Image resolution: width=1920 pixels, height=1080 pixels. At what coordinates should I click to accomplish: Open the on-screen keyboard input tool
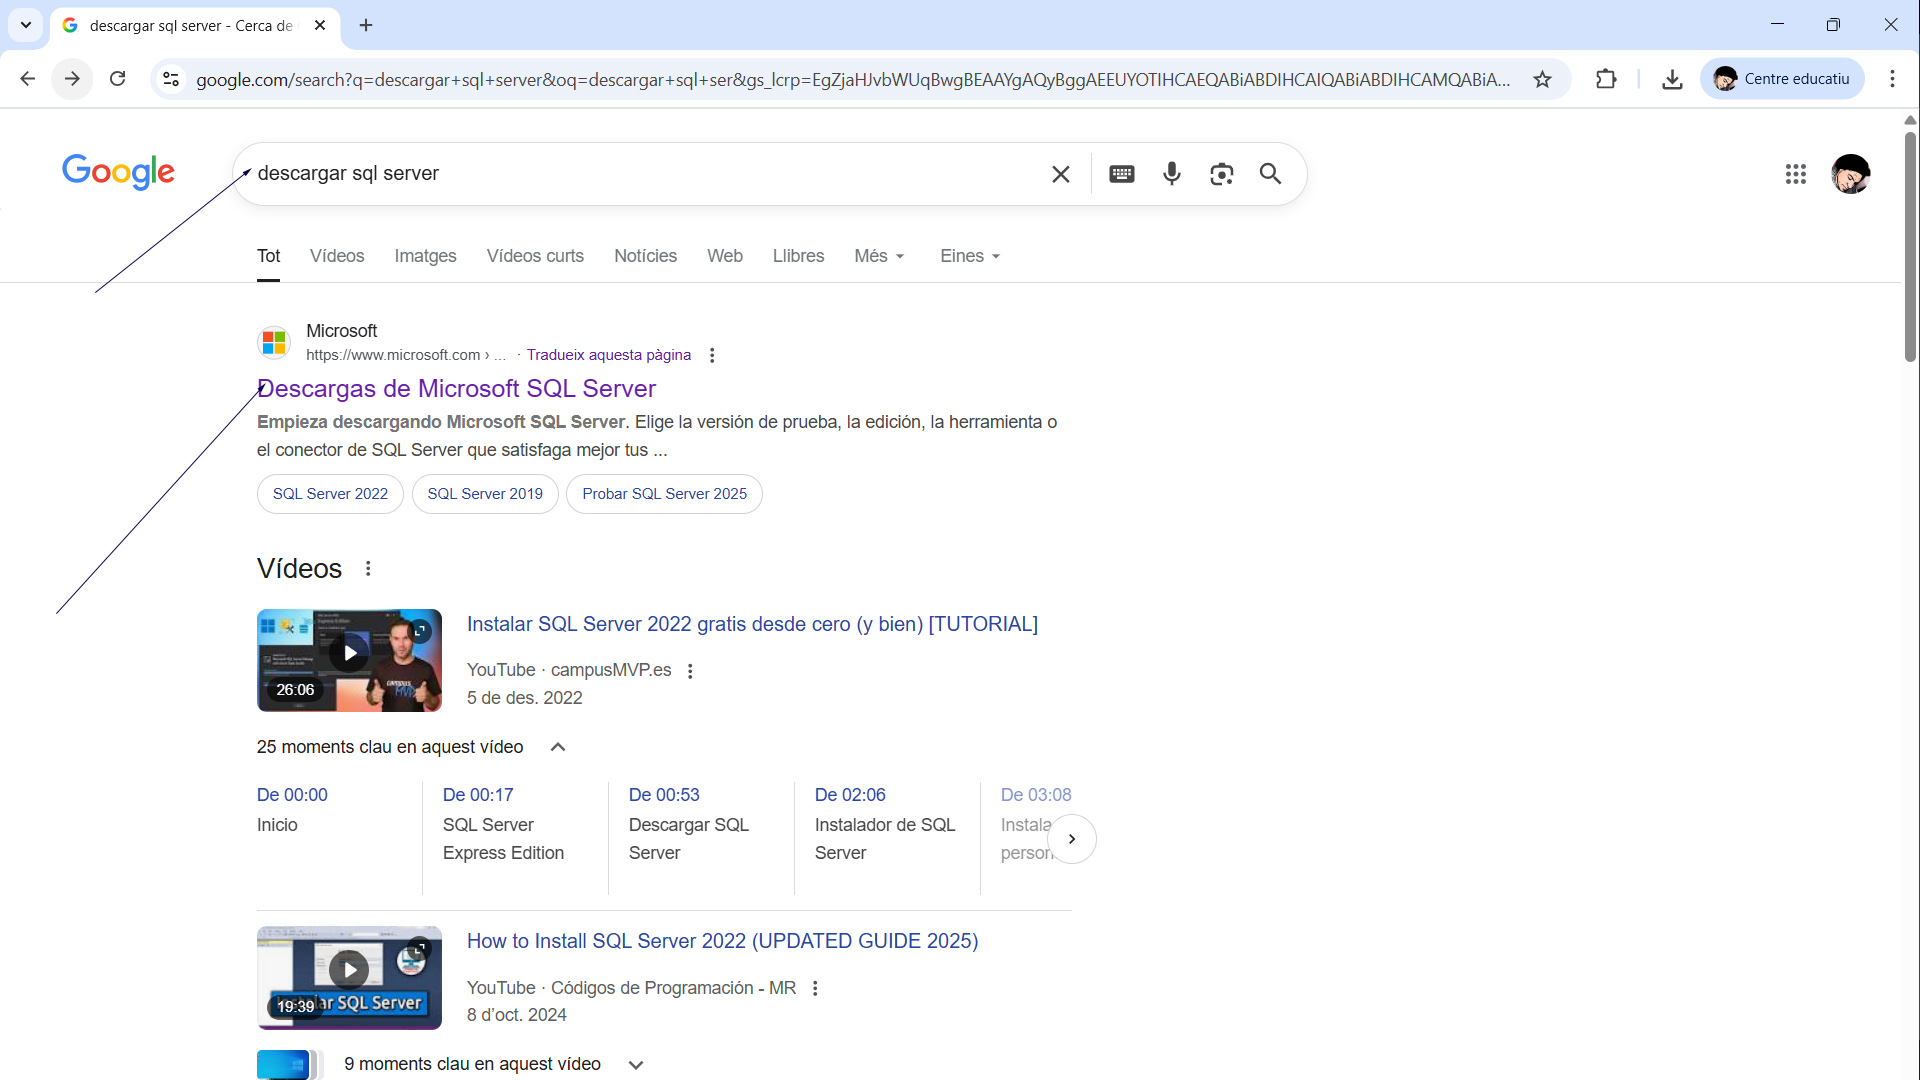[x=1122, y=174]
